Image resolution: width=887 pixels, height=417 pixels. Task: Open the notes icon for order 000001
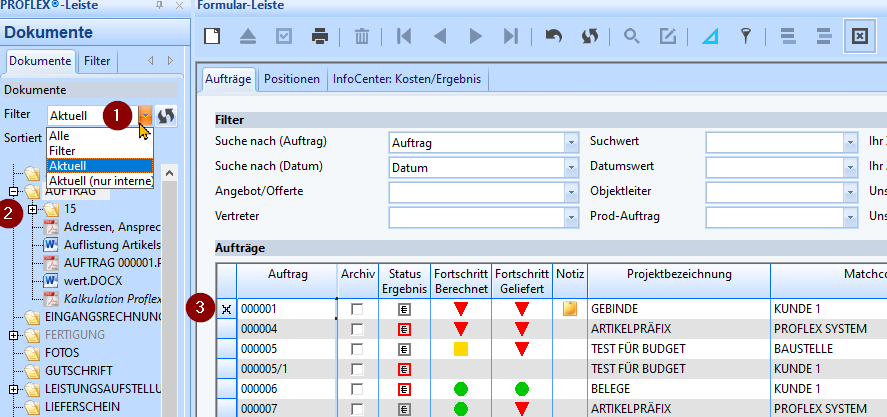[570, 309]
